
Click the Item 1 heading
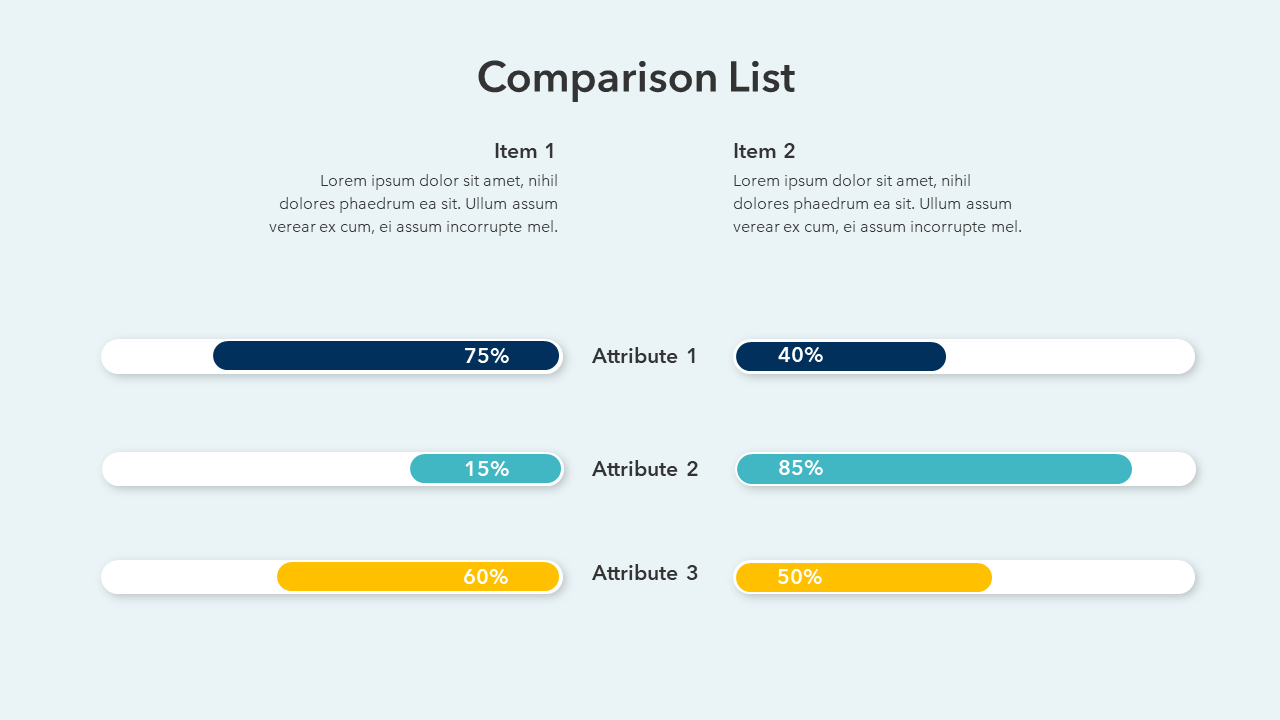524,151
